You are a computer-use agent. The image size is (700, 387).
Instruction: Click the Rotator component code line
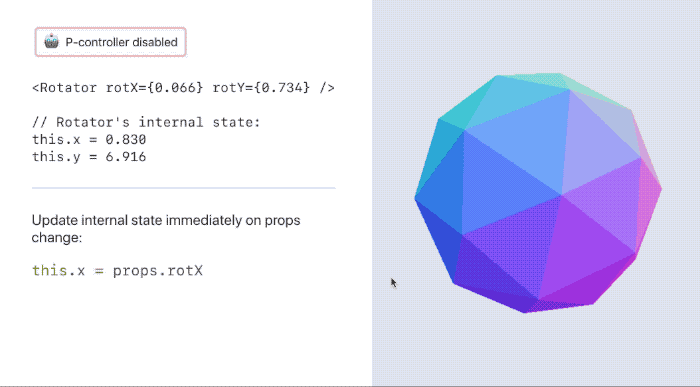[x=183, y=87]
